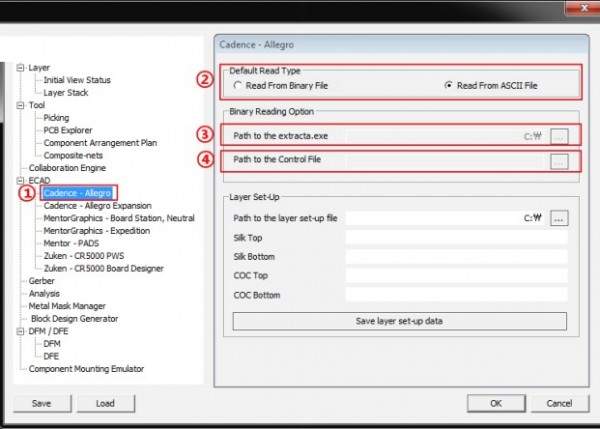This screenshot has width=600, height=429.
Task: Select Zuken - CR5000 Board Designer
Action: click(x=107, y=268)
